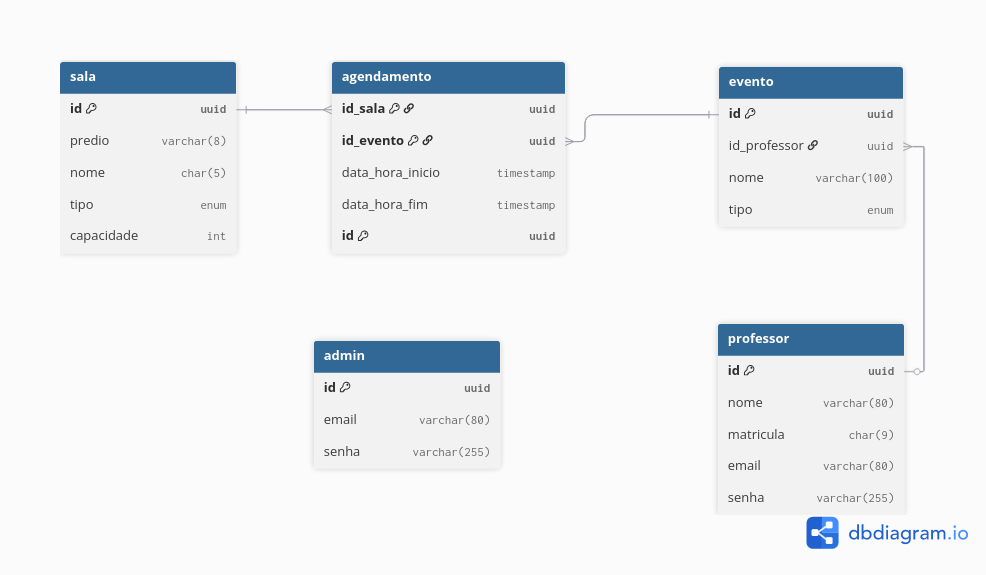The image size is (986, 575).
Task: Click the link icon next to id_professor
Action: 813,146
